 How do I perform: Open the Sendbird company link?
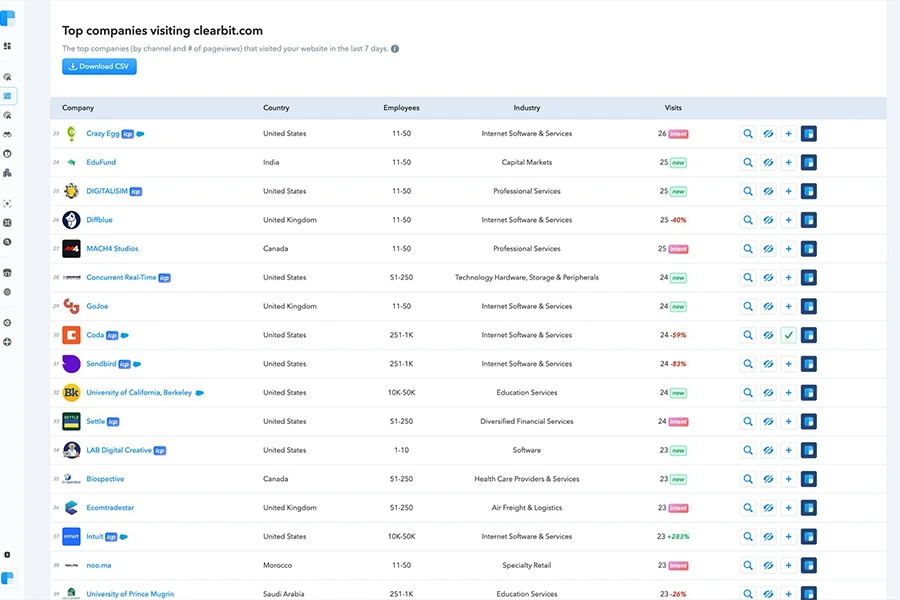point(101,363)
